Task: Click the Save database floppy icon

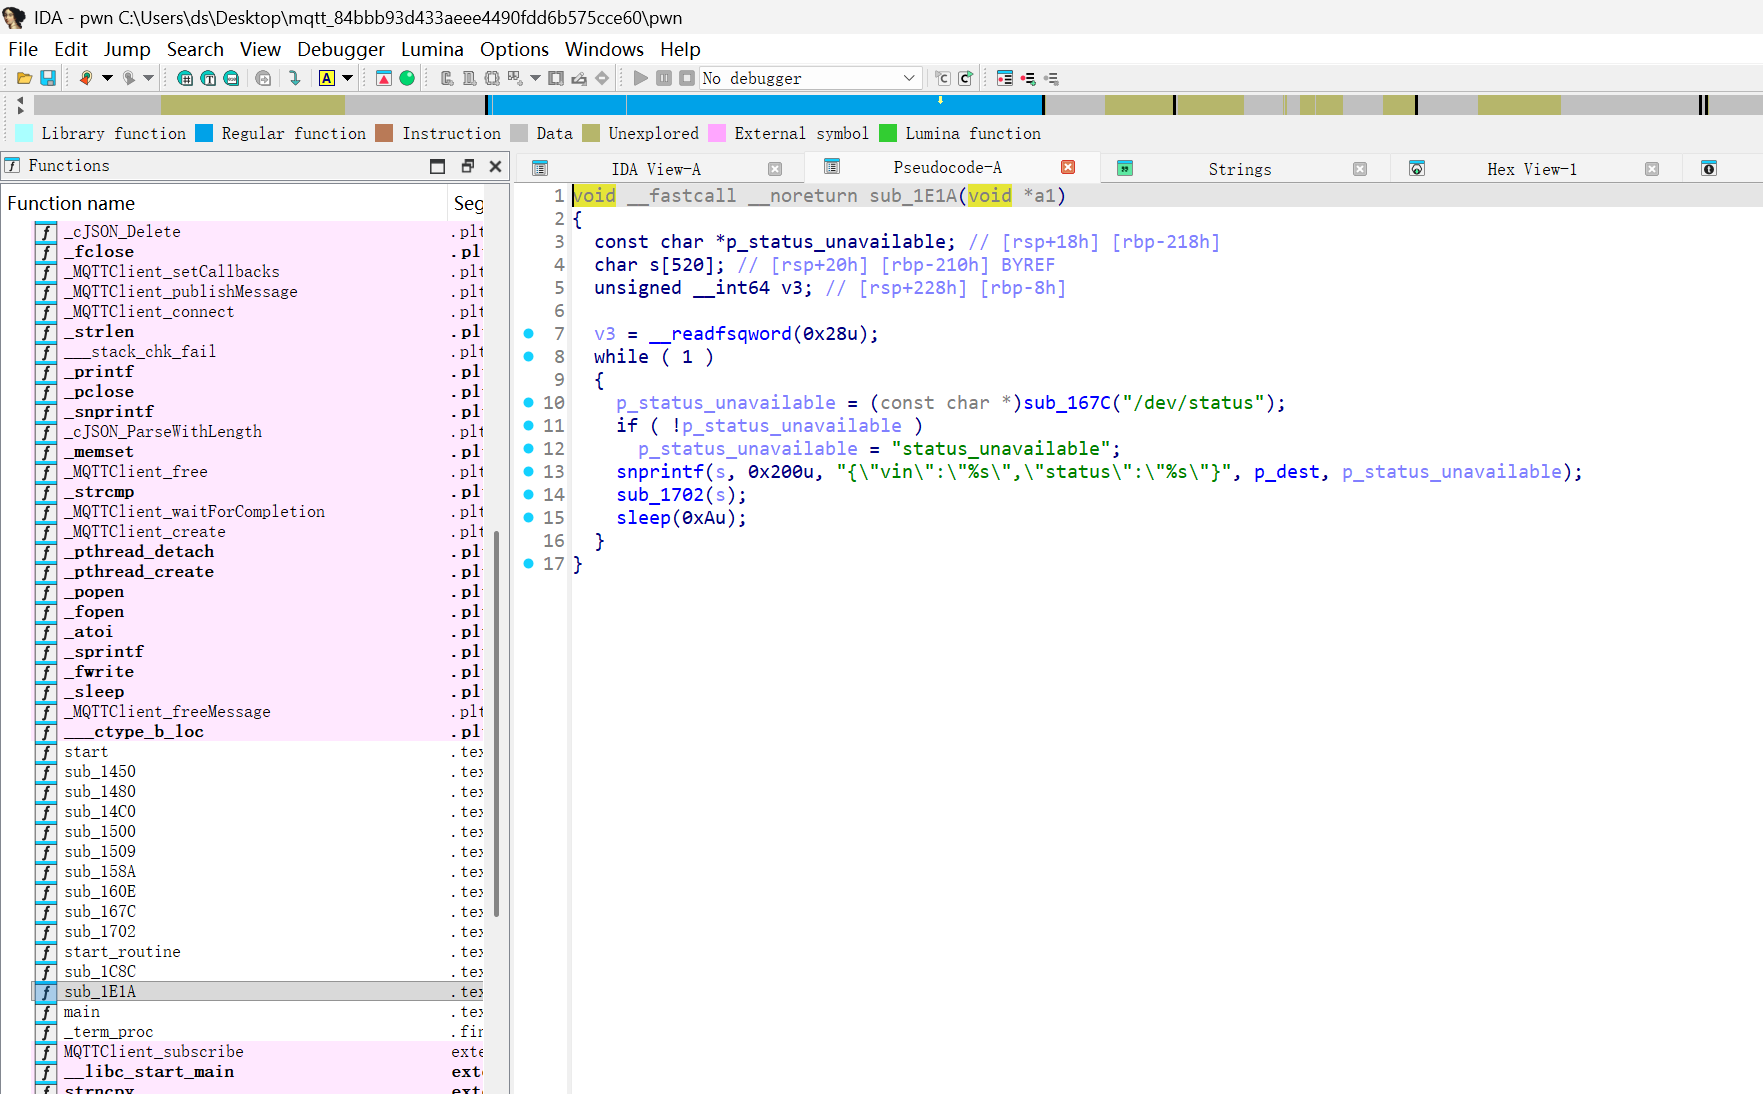Action: point(47,78)
